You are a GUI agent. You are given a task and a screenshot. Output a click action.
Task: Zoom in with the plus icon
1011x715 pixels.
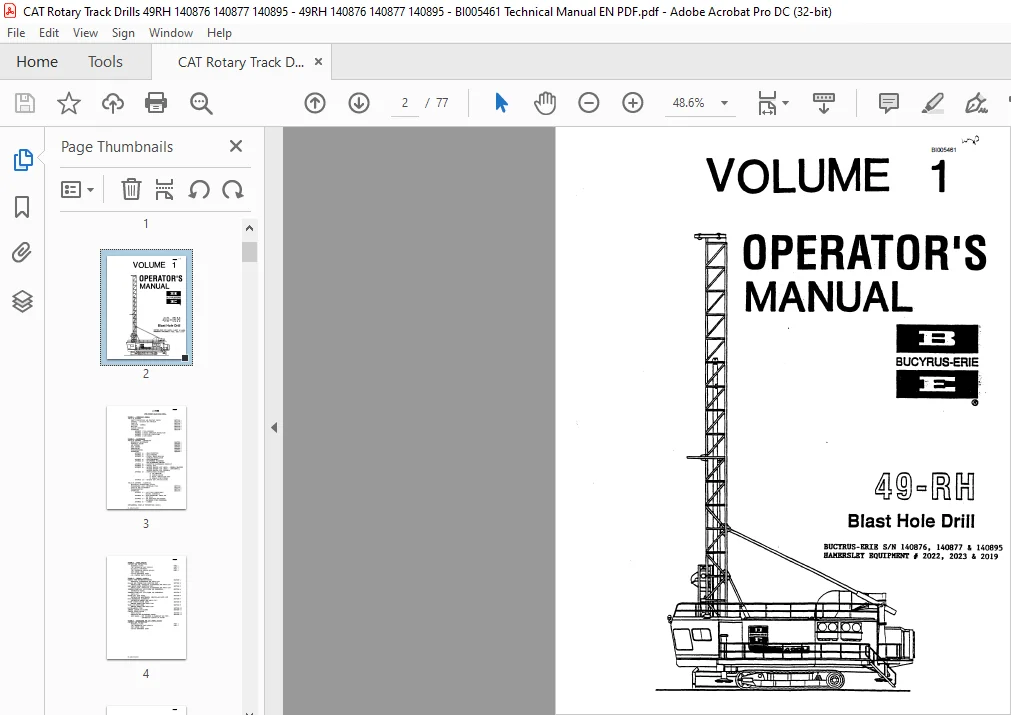click(633, 103)
